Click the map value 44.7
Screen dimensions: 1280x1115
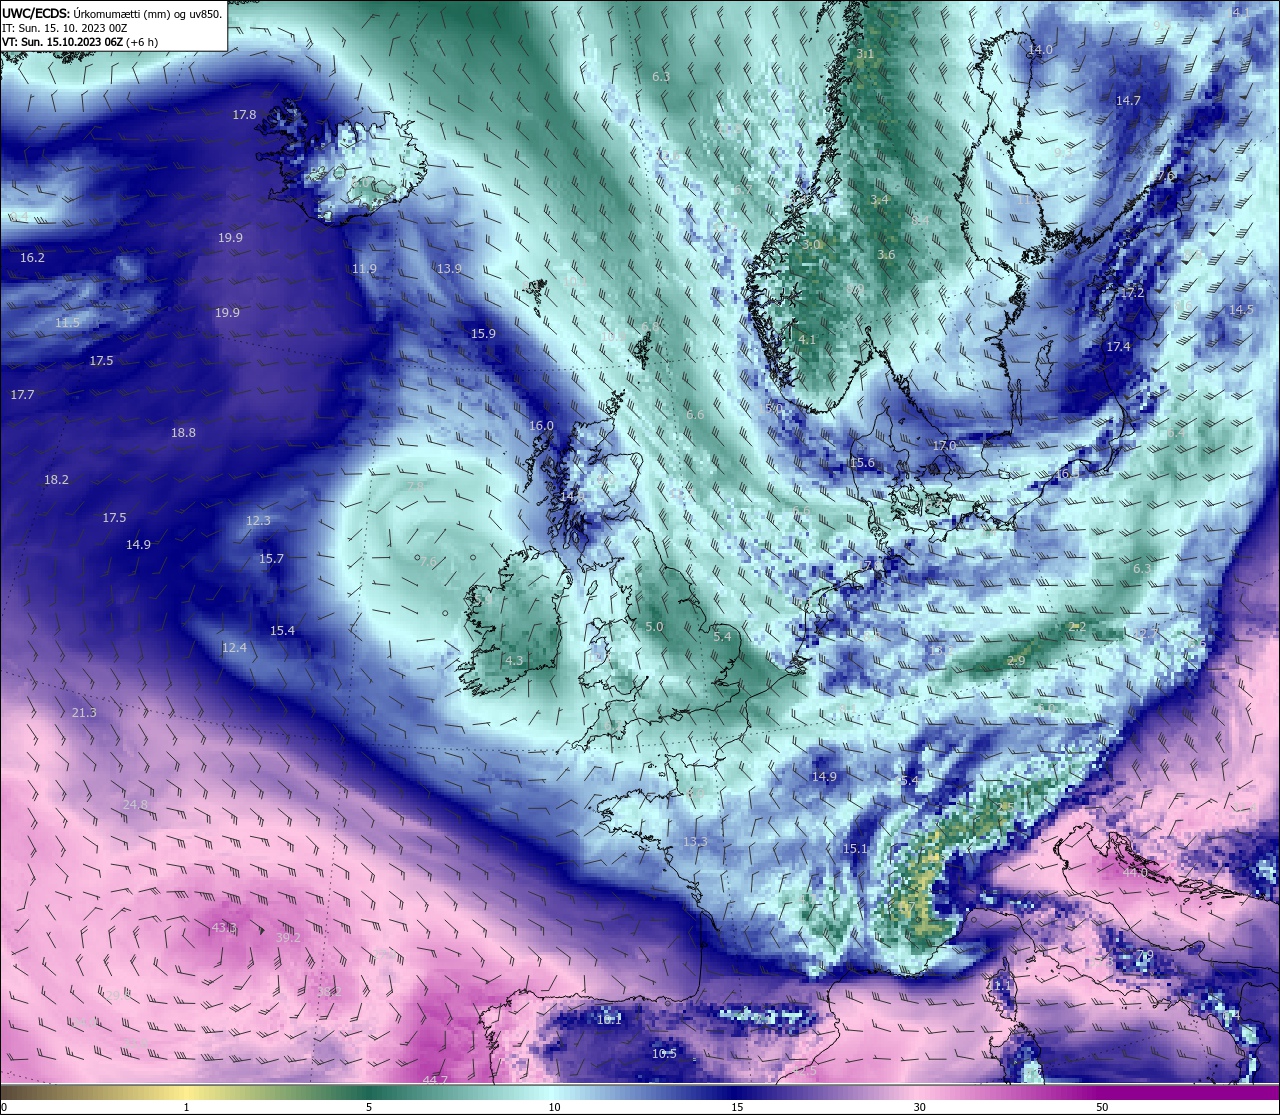[435, 1080]
